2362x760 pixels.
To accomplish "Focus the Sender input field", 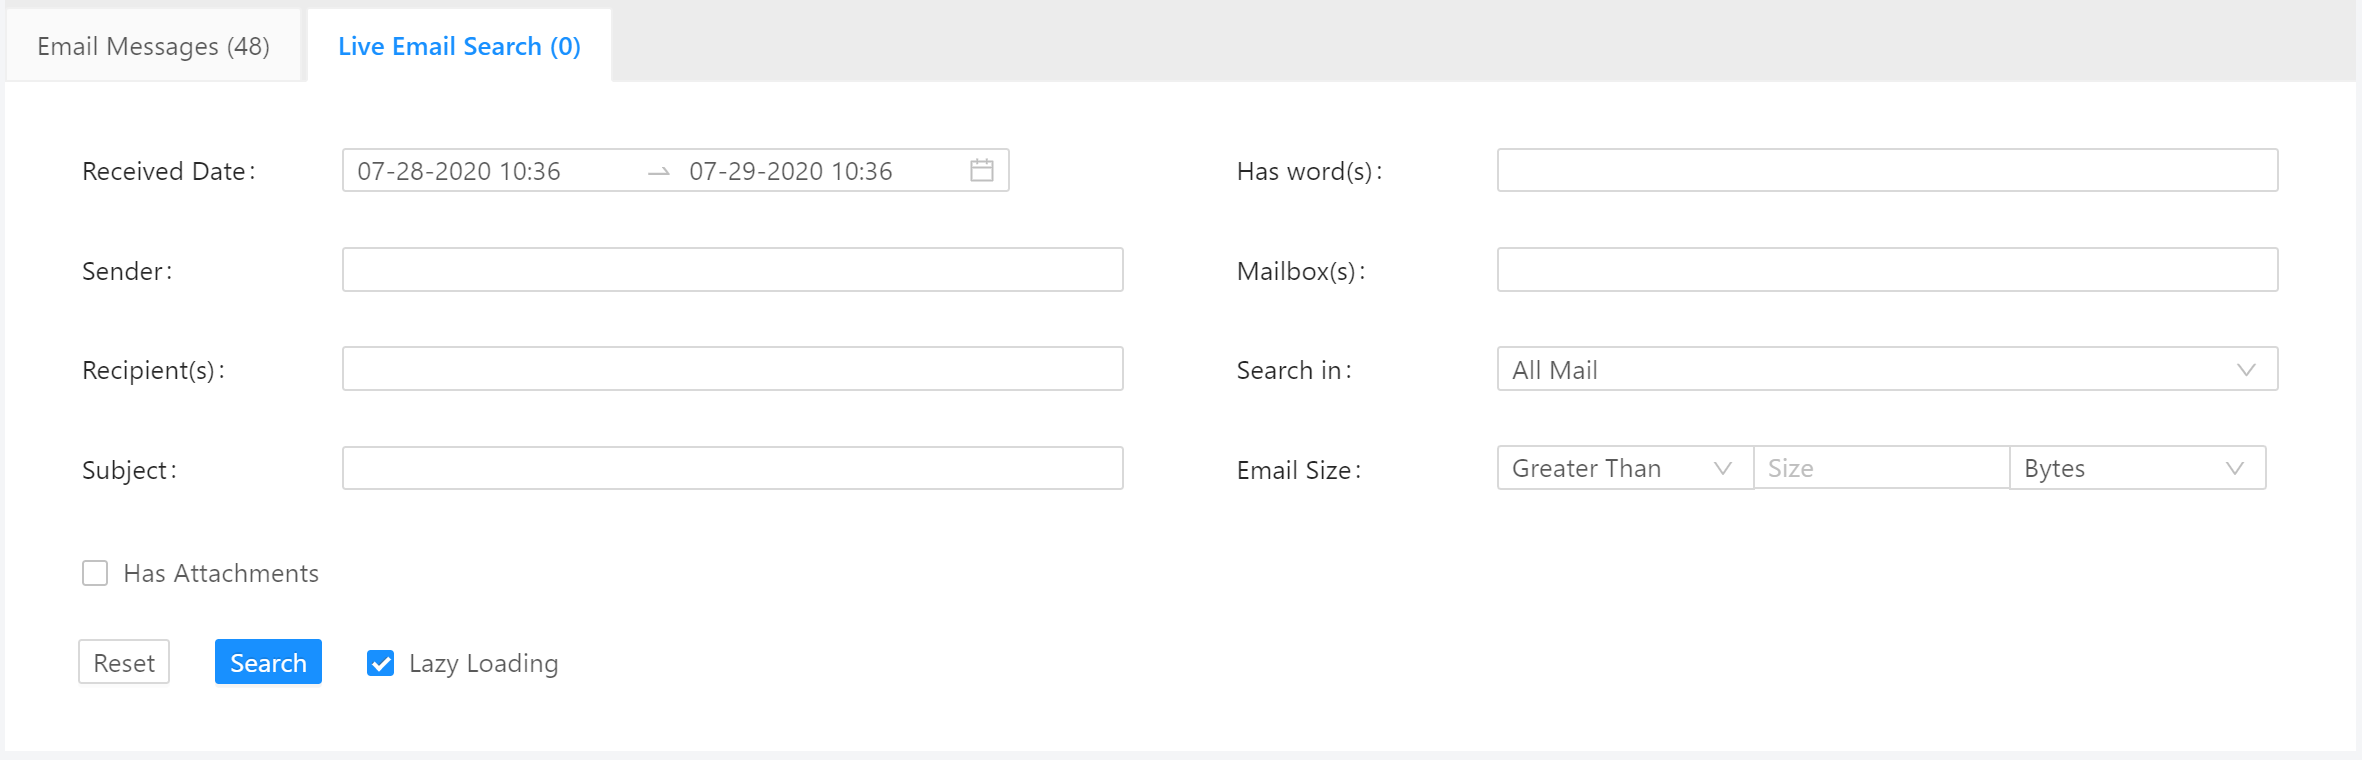I will [x=732, y=270].
